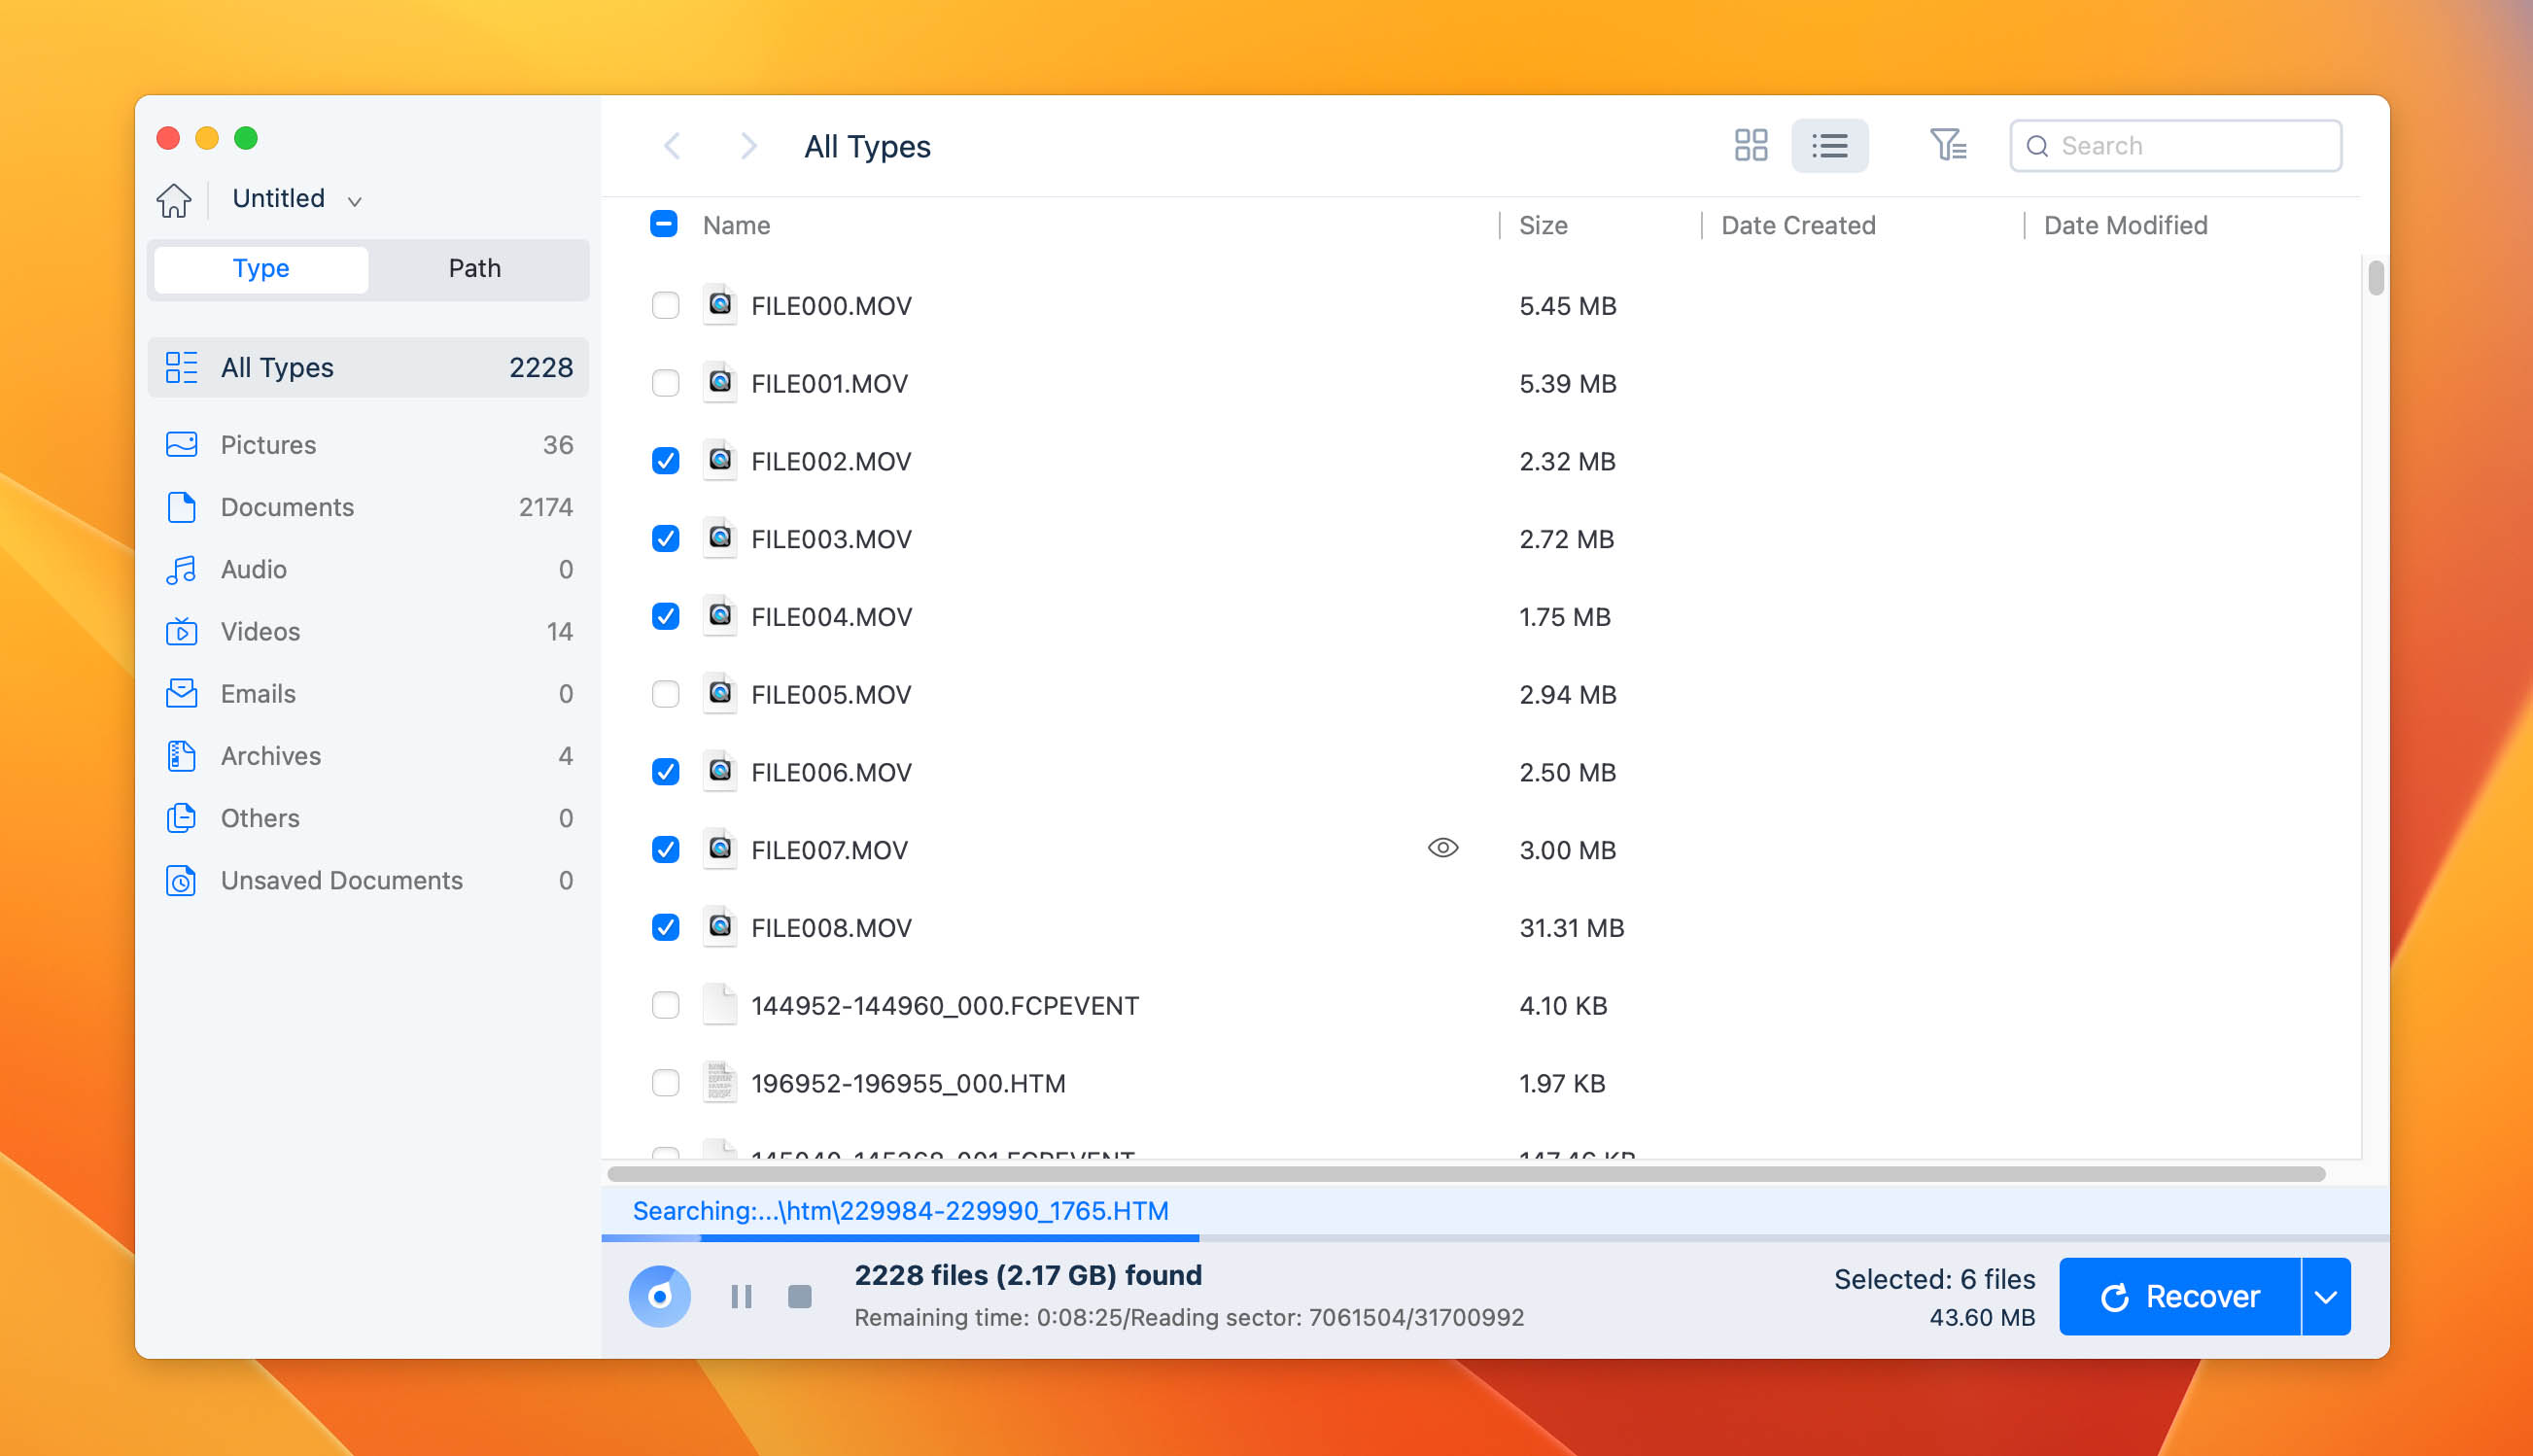
Task: Open the Documents category
Action: coord(368,507)
